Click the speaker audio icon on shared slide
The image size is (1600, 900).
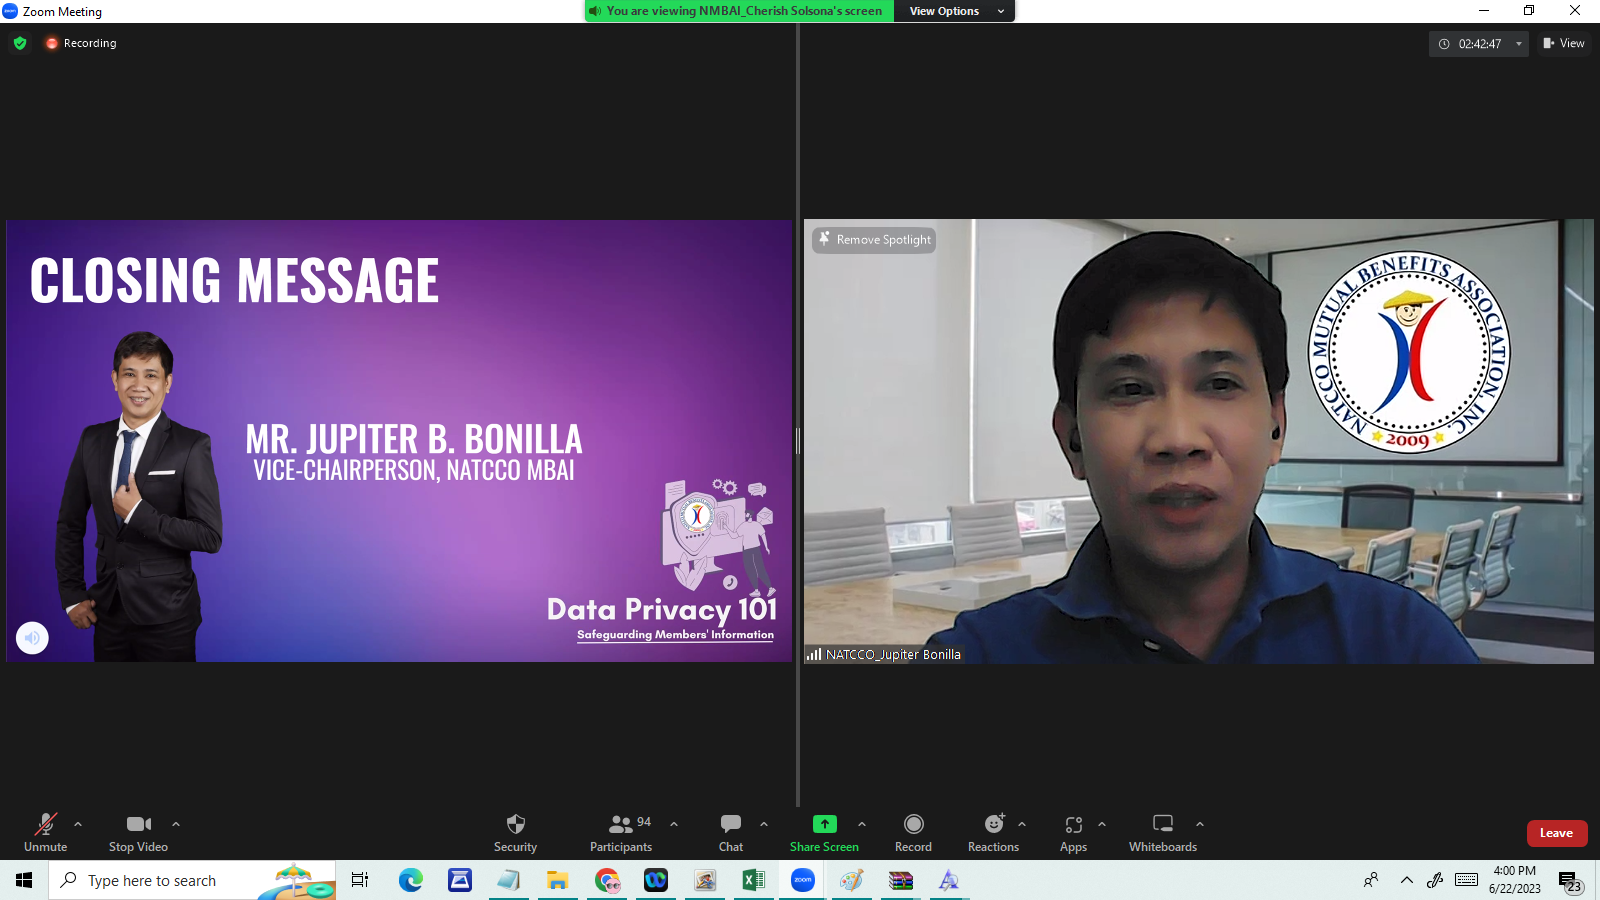[x=32, y=637]
